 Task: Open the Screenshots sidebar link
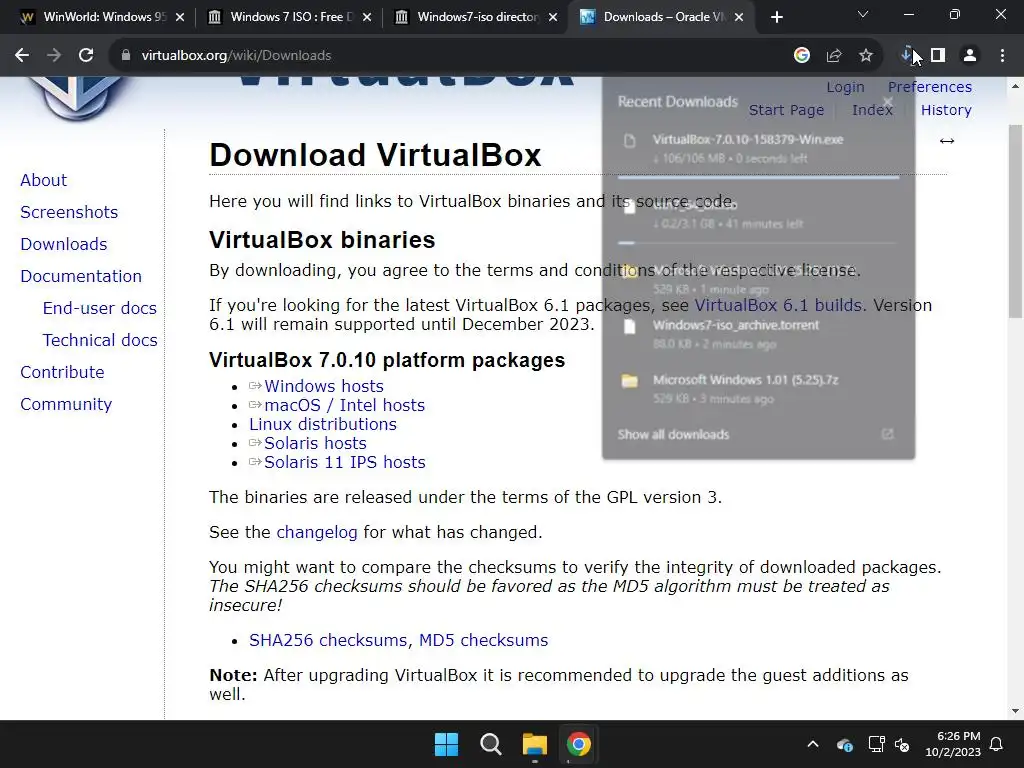[69, 212]
